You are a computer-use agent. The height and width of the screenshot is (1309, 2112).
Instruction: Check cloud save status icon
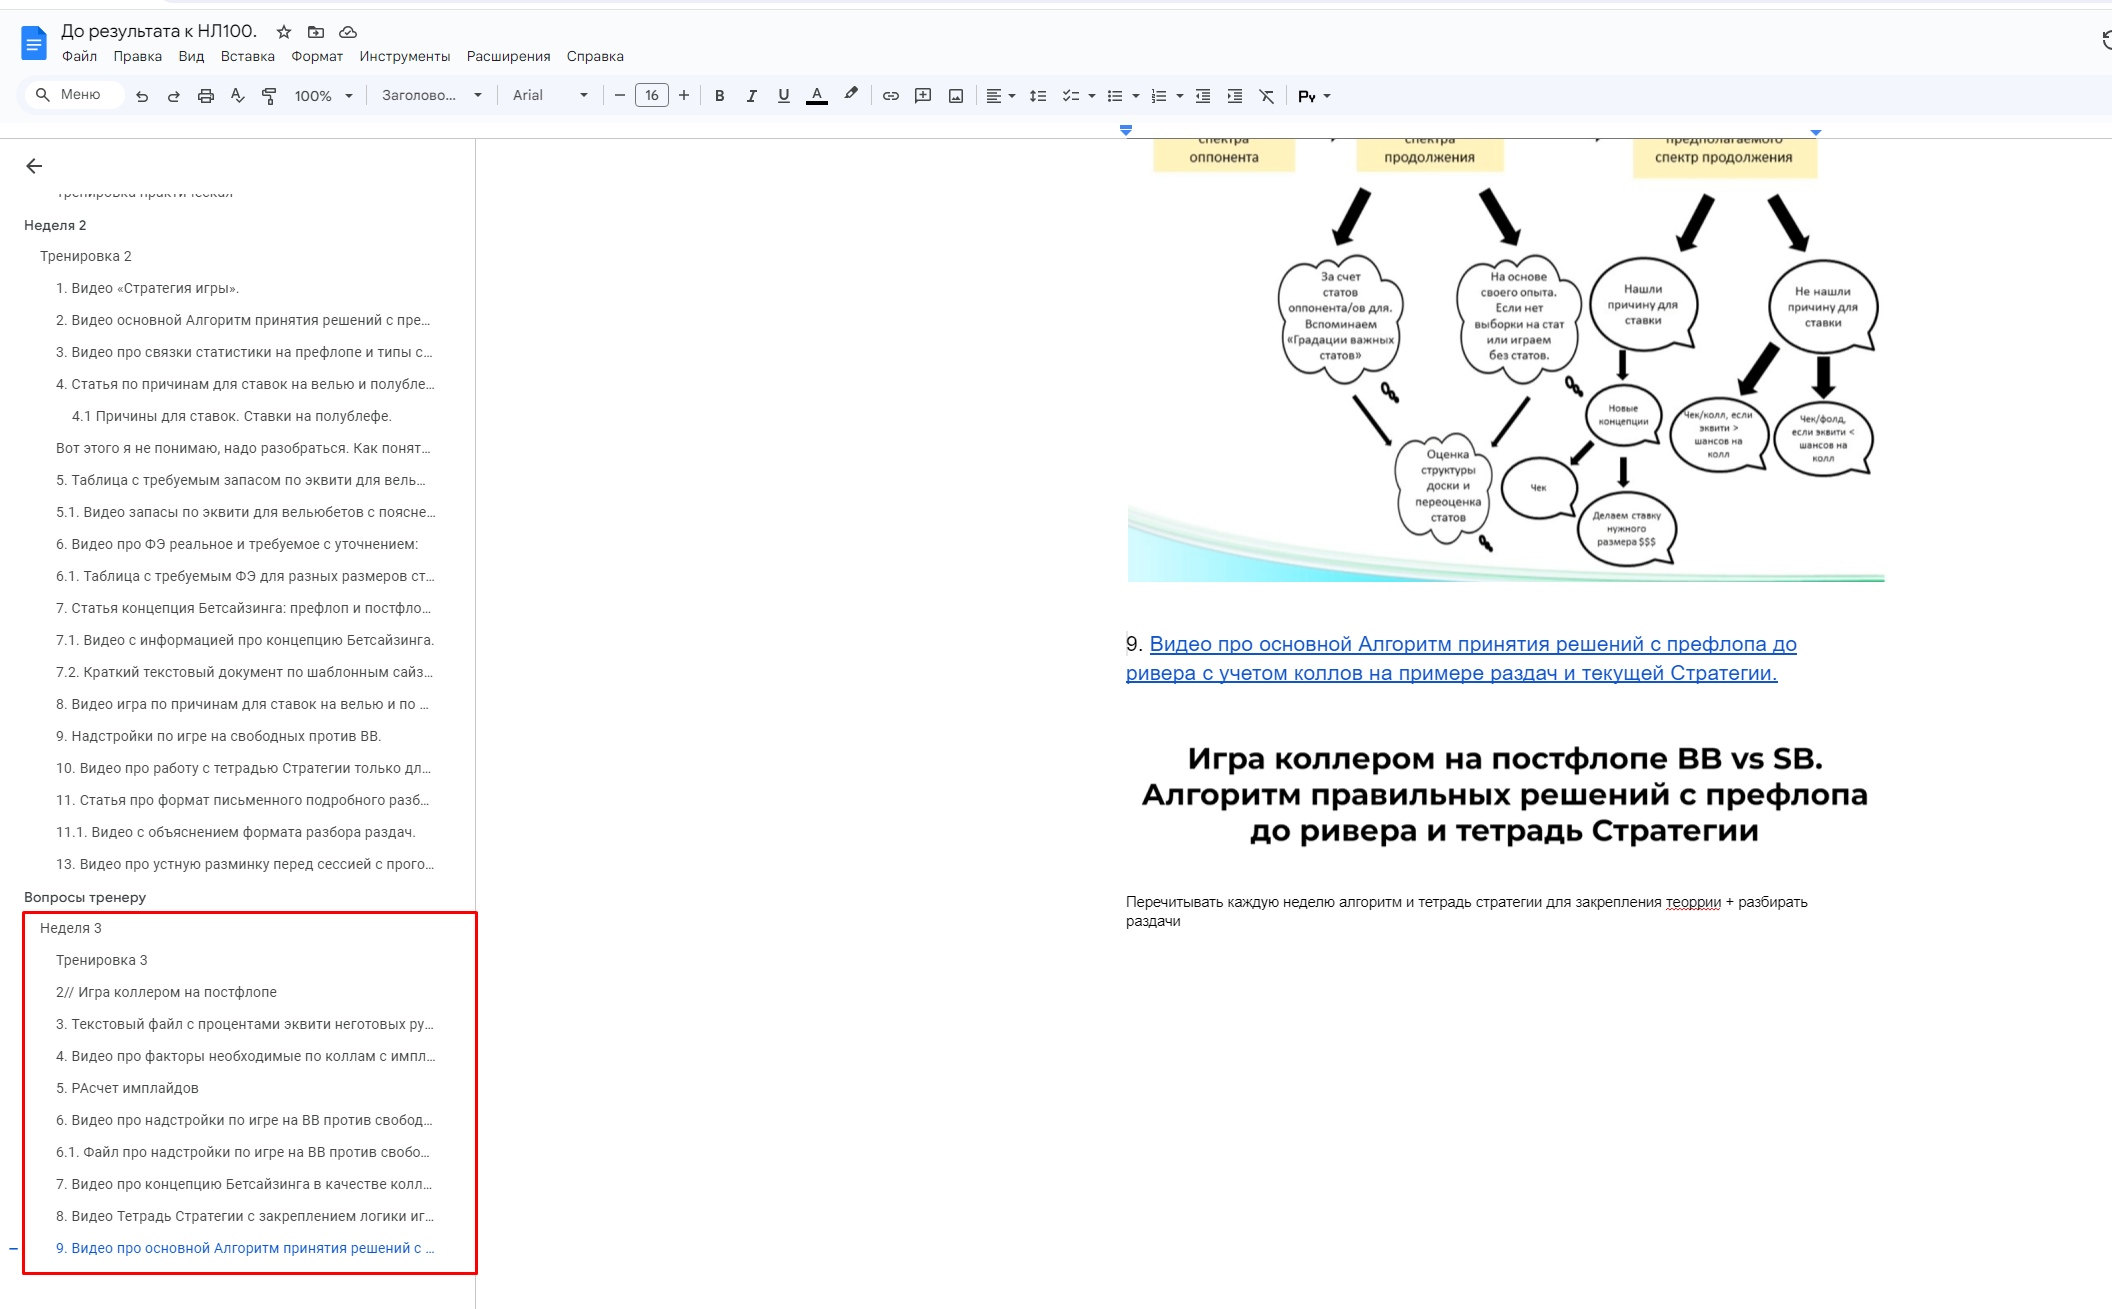[348, 32]
